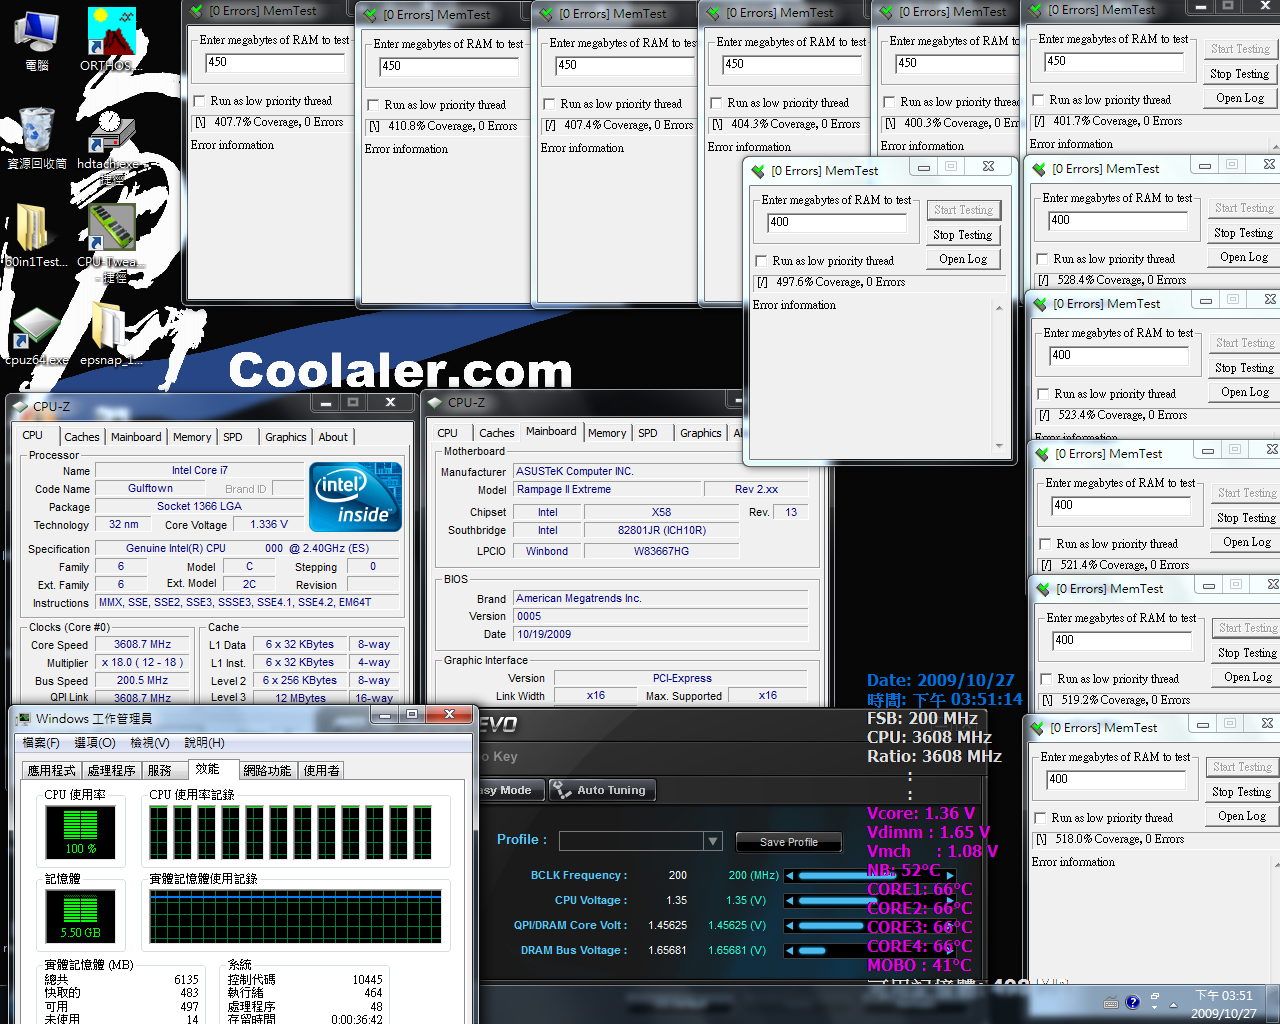This screenshot has height=1024, width=1280.
Task: Click the x 18.0 ( 12 - 18 ) multiplier value
Action: coord(143,663)
